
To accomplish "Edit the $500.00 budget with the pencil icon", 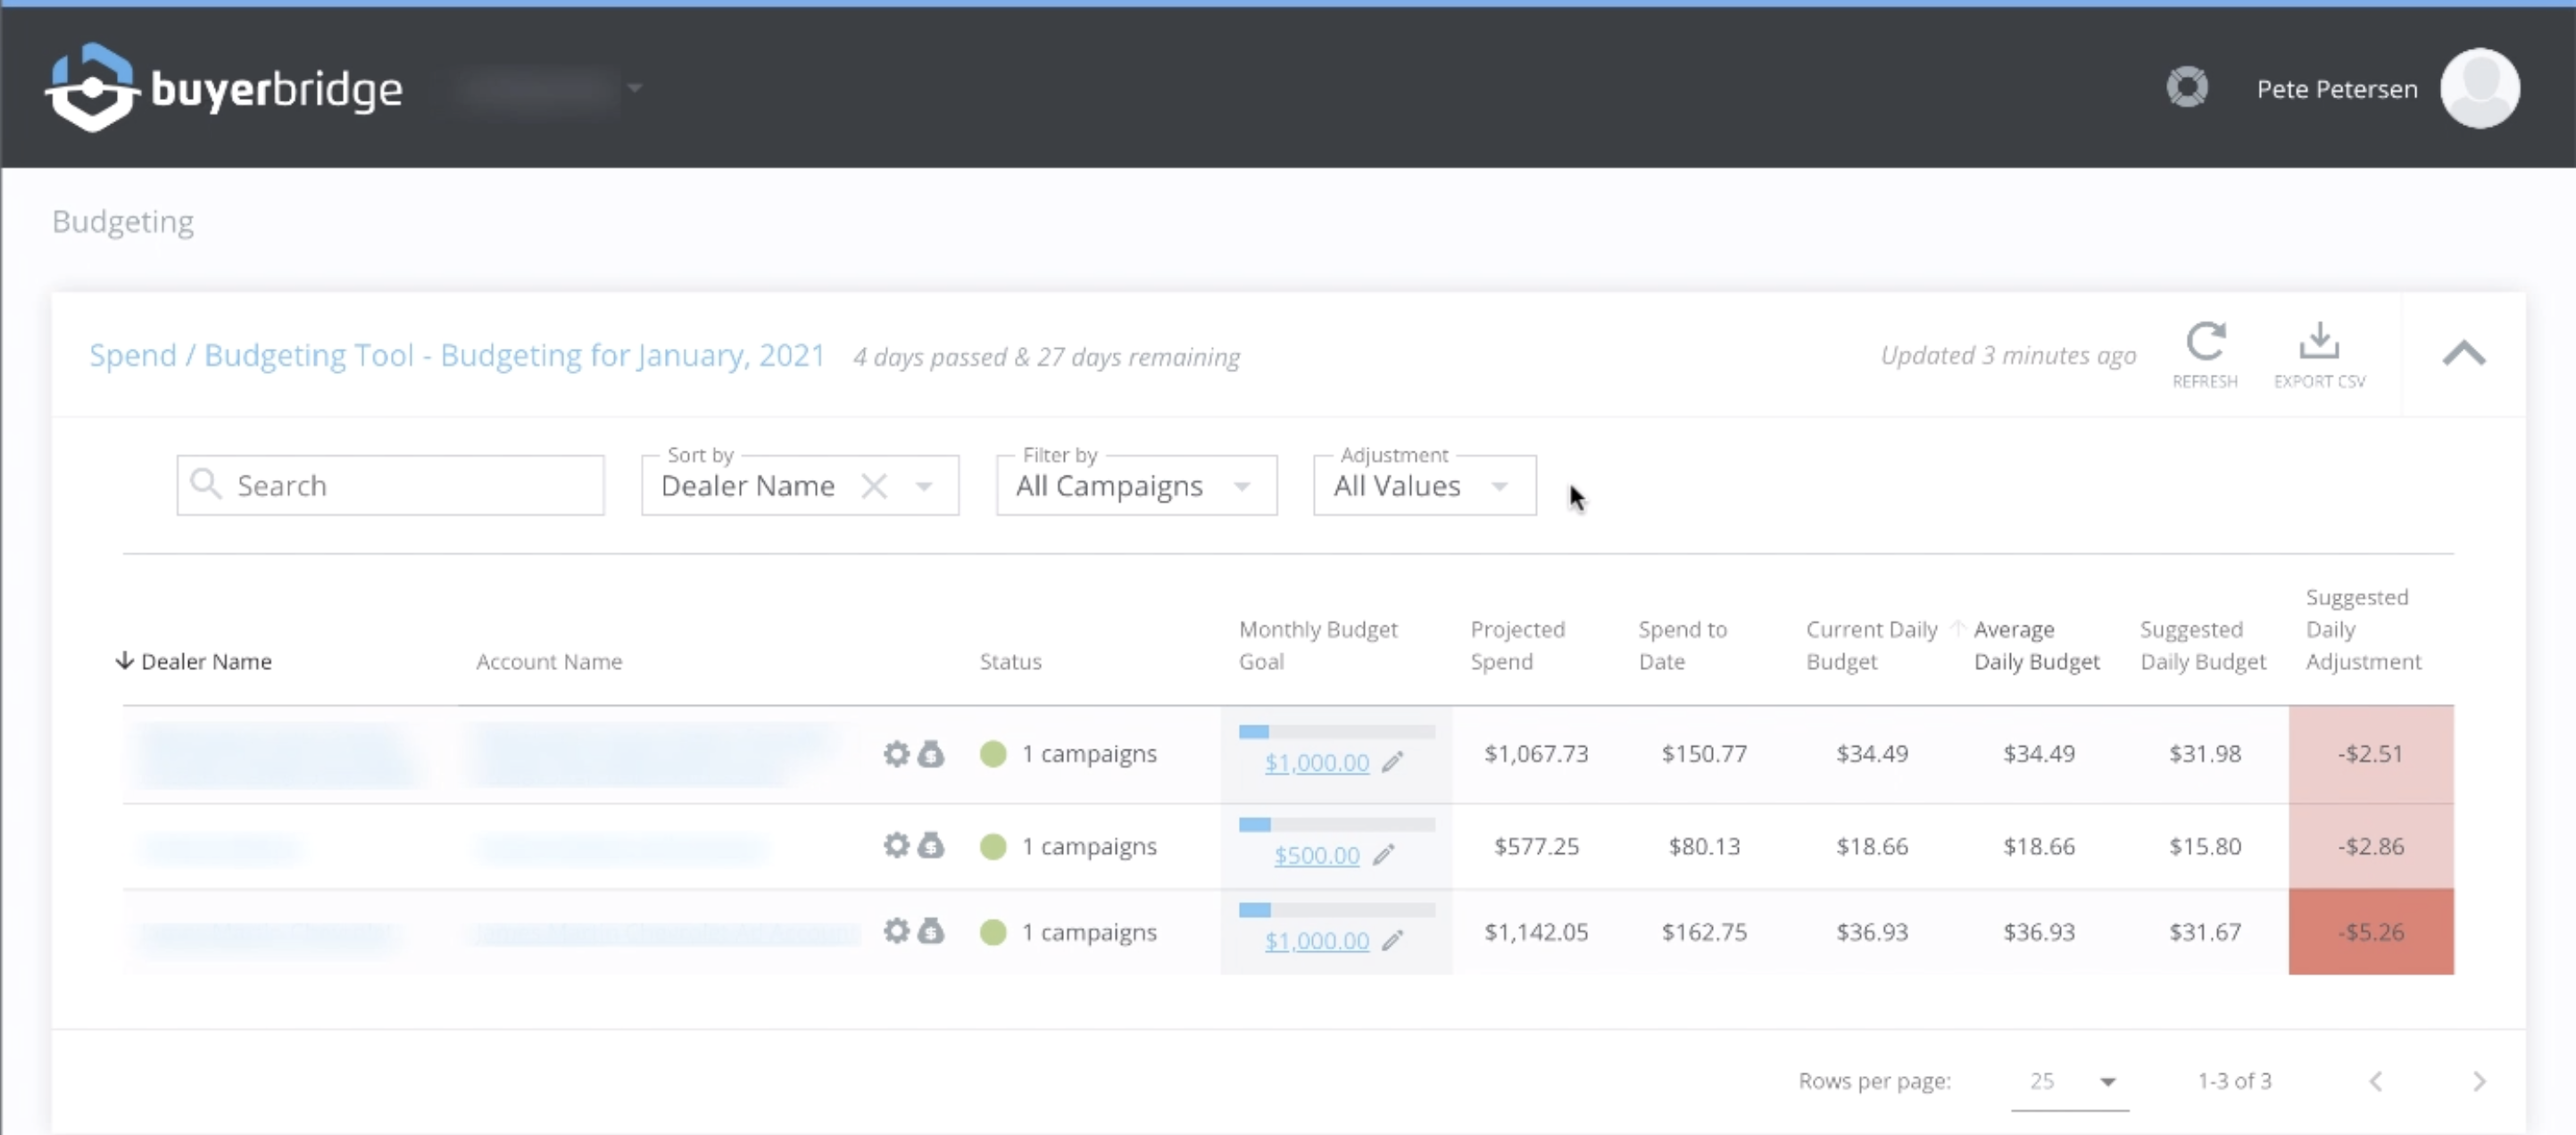I will click(x=1384, y=856).
